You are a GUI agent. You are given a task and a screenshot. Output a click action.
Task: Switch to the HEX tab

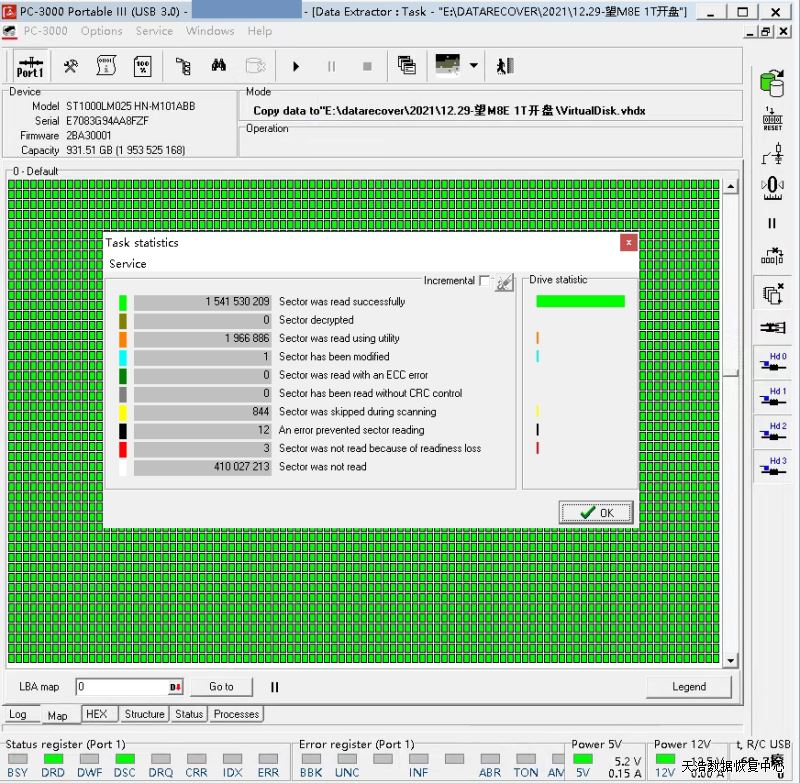(x=96, y=714)
